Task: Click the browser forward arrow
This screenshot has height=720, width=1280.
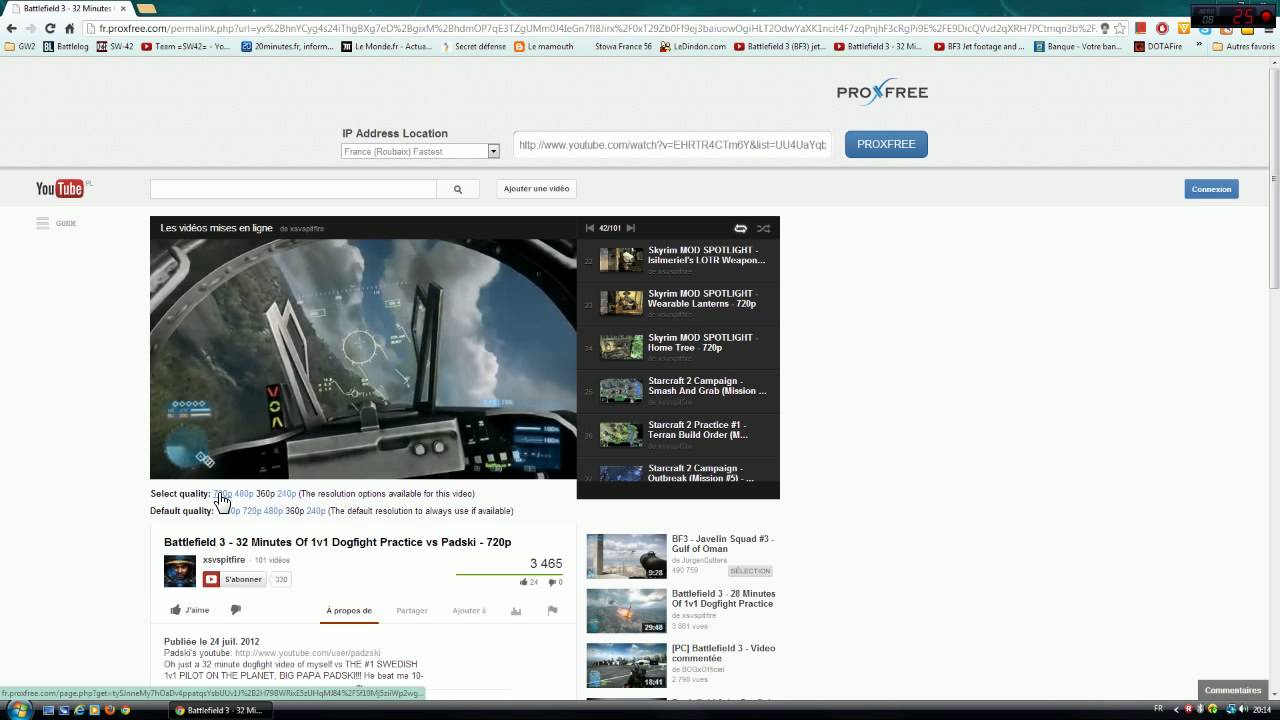Action: pyautogui.click(x=31, y=29)
